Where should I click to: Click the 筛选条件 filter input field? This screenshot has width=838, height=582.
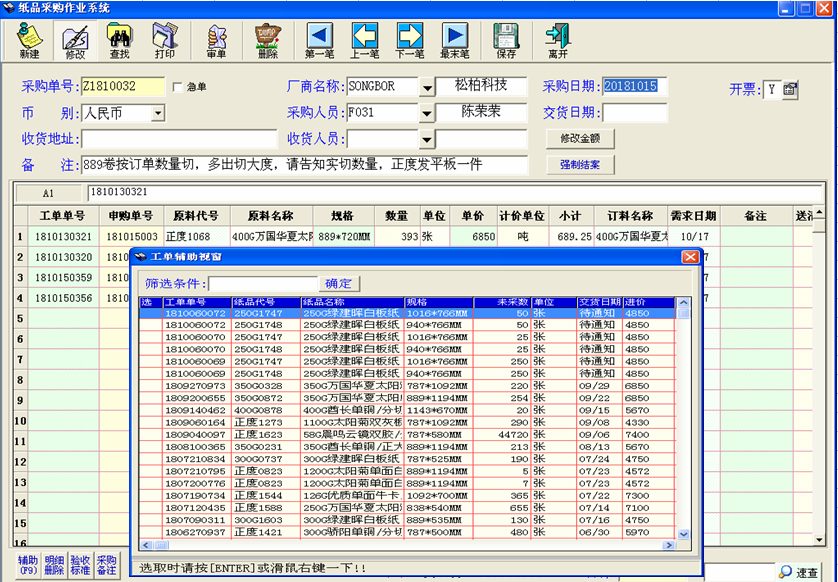[263, 284]
